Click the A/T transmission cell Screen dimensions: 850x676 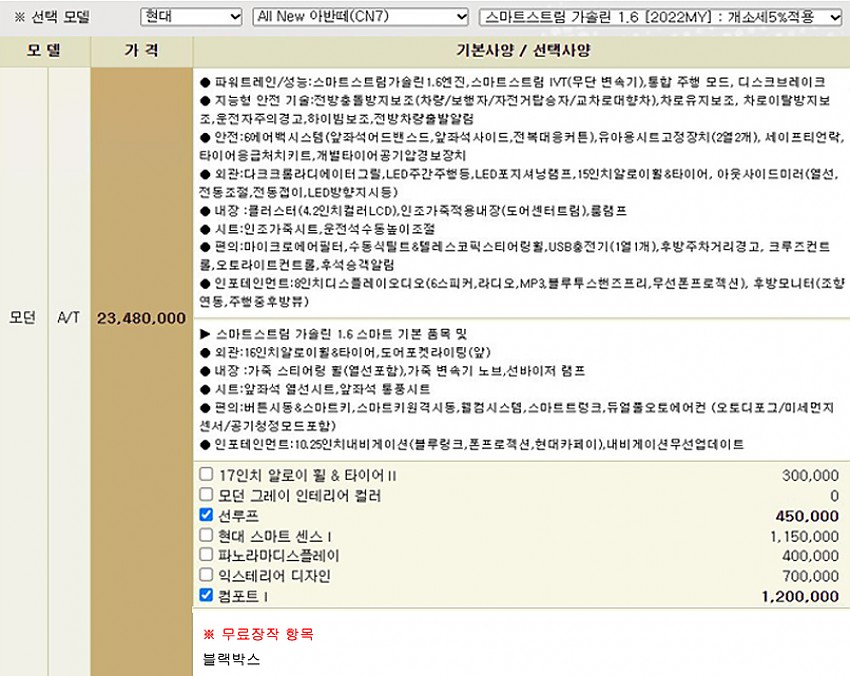[68, 318]
